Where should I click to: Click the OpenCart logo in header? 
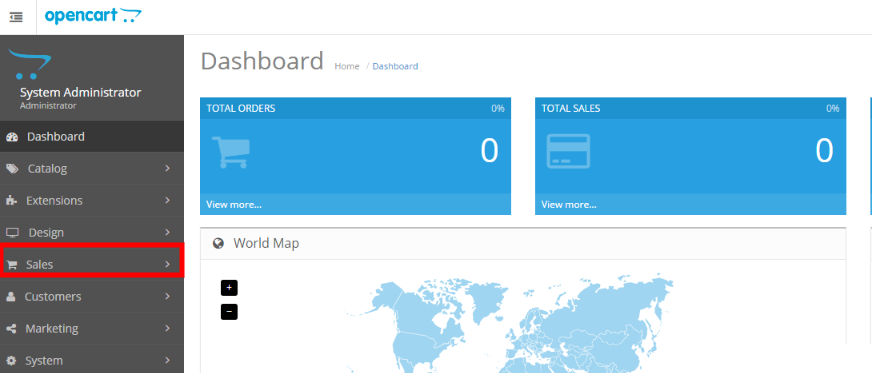click(x=93, y=16)
